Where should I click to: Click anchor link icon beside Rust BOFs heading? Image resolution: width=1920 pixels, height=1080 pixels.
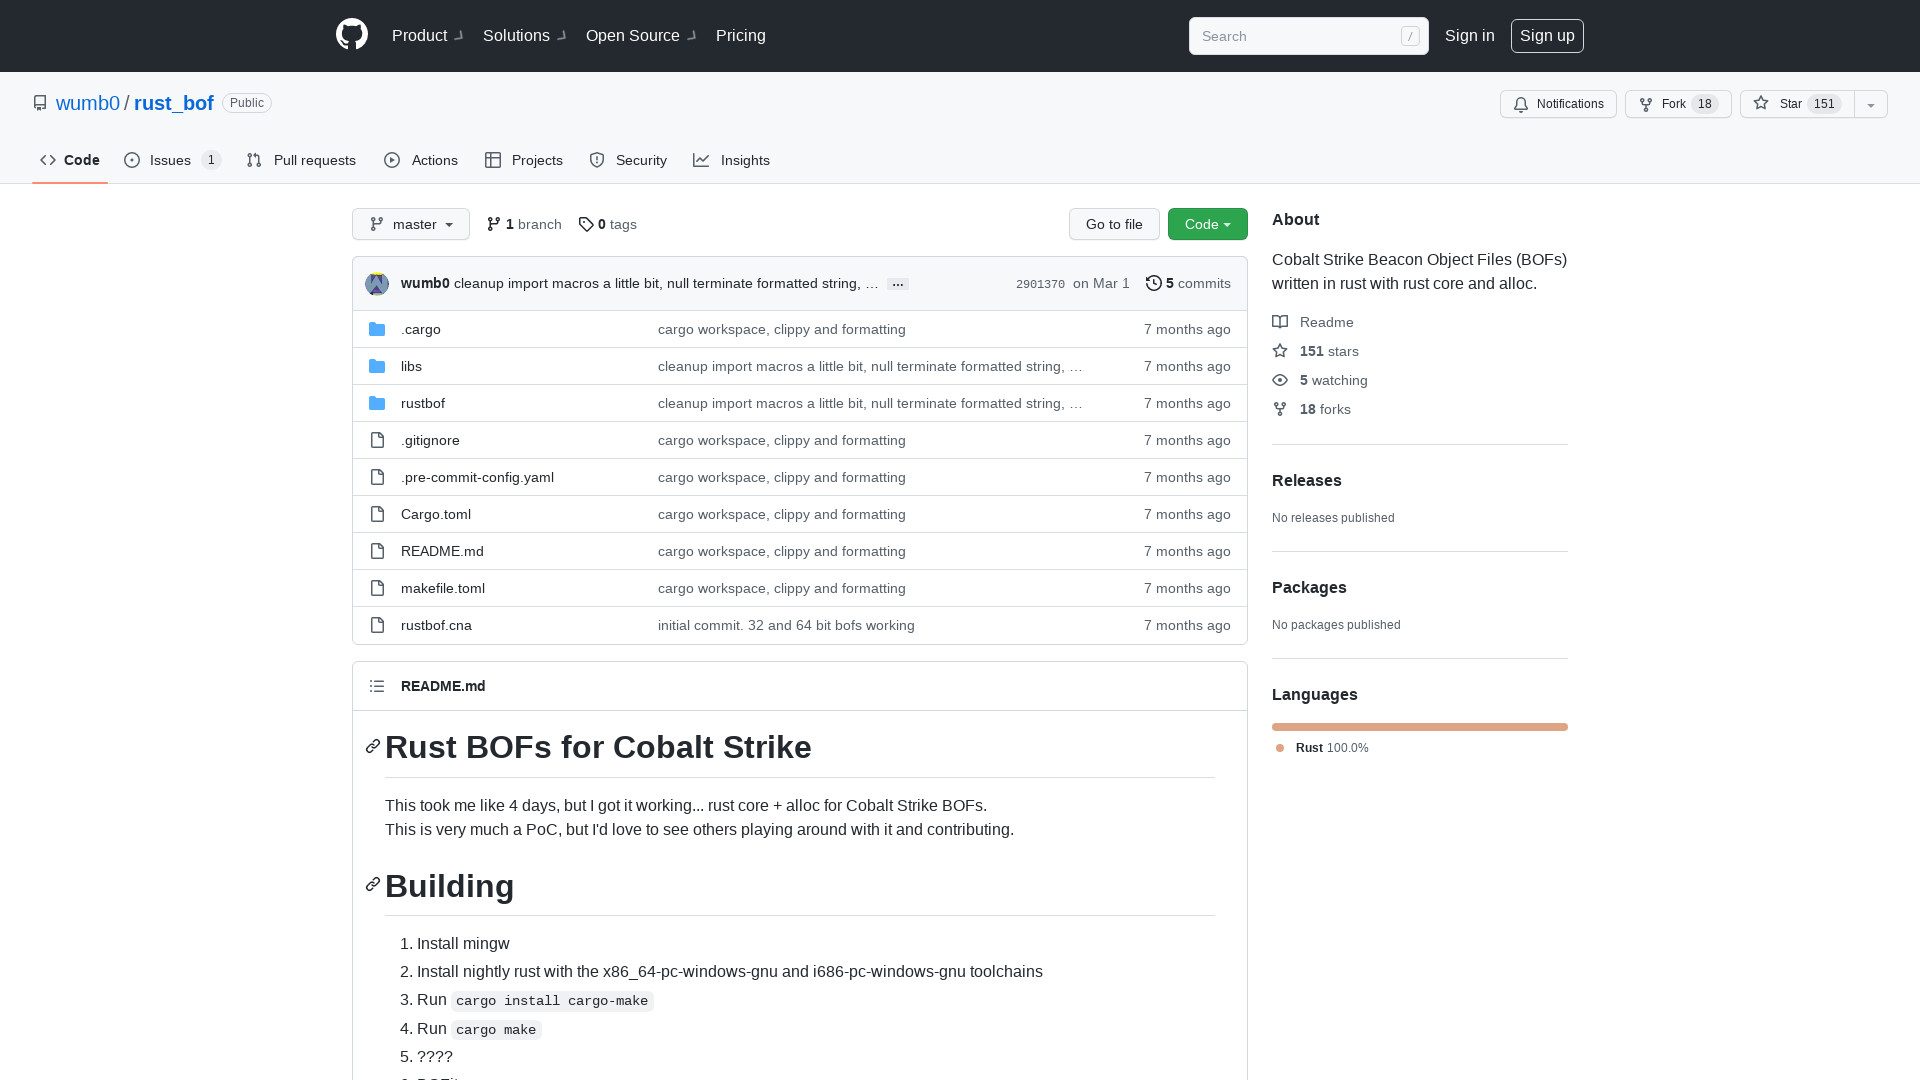373,746
